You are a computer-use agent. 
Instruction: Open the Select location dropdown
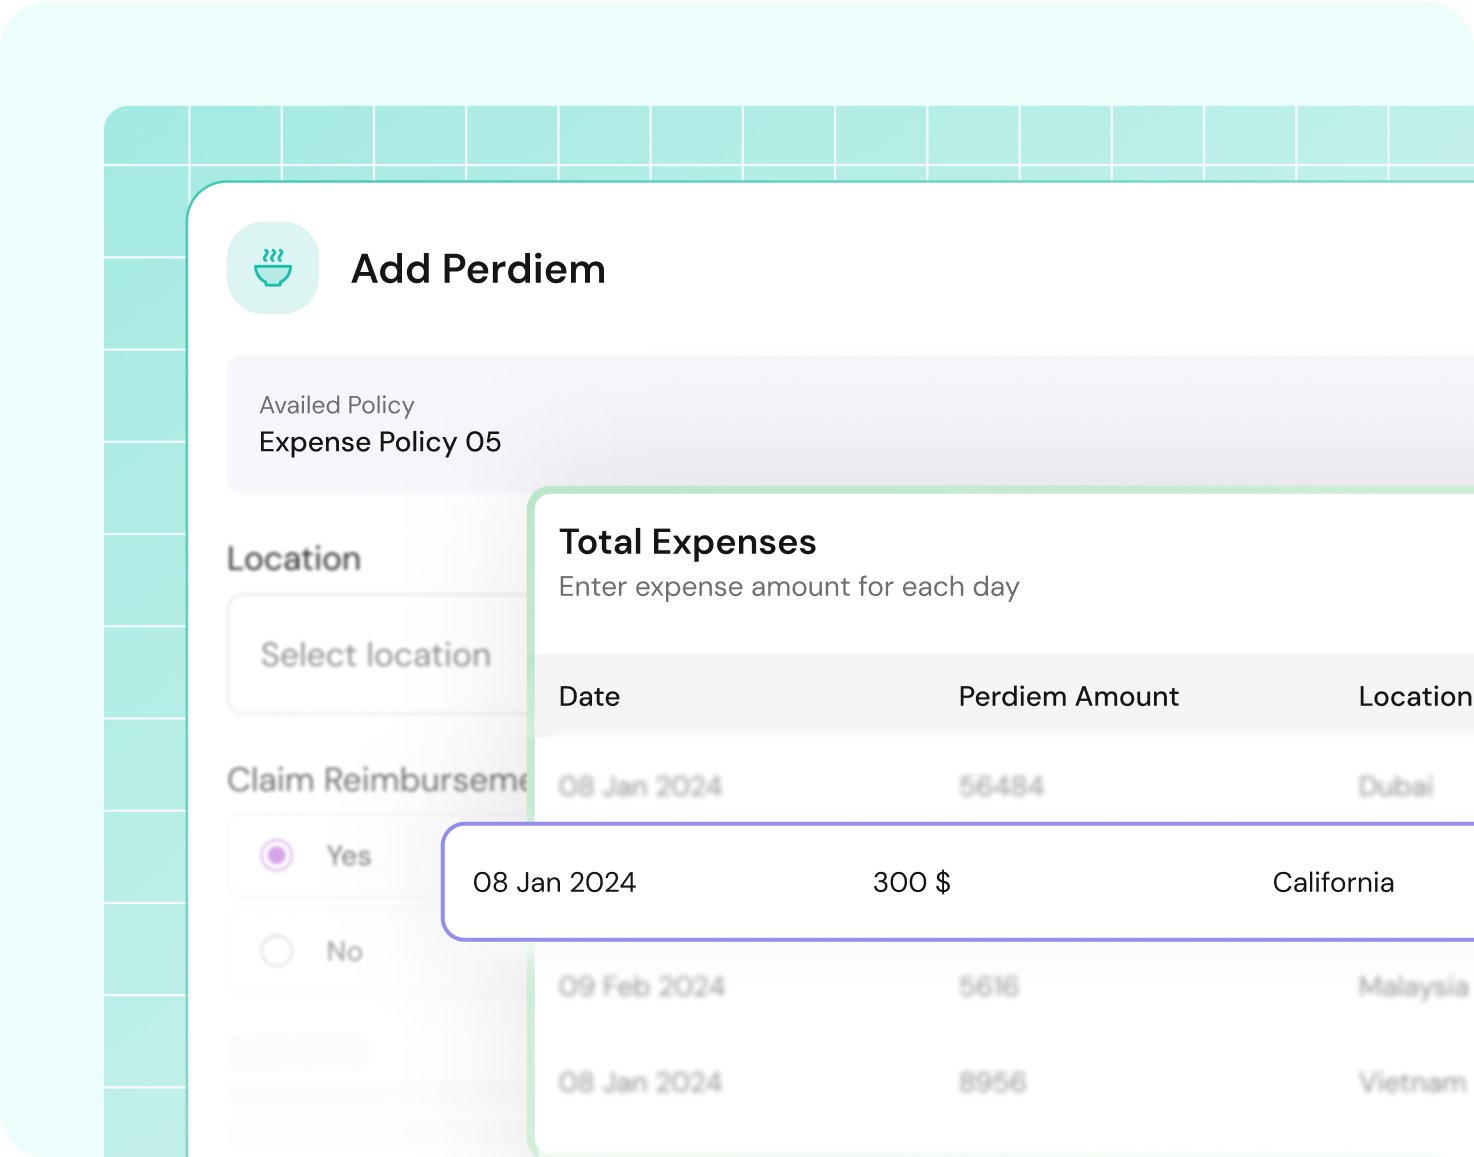[378, 655]
